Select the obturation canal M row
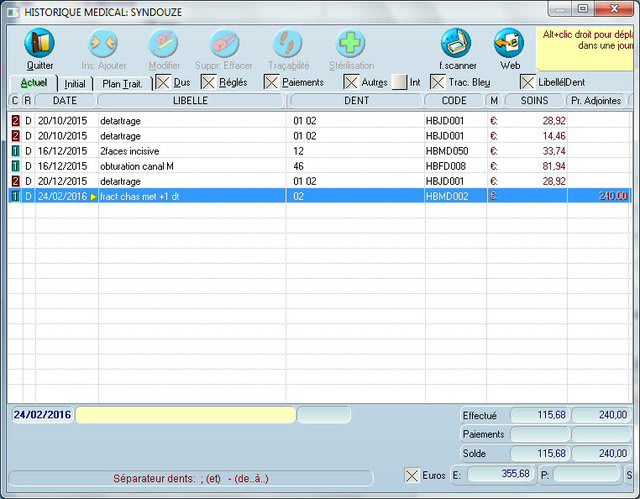Viewport: 640px width, 499px height. [x=137, y=166]
